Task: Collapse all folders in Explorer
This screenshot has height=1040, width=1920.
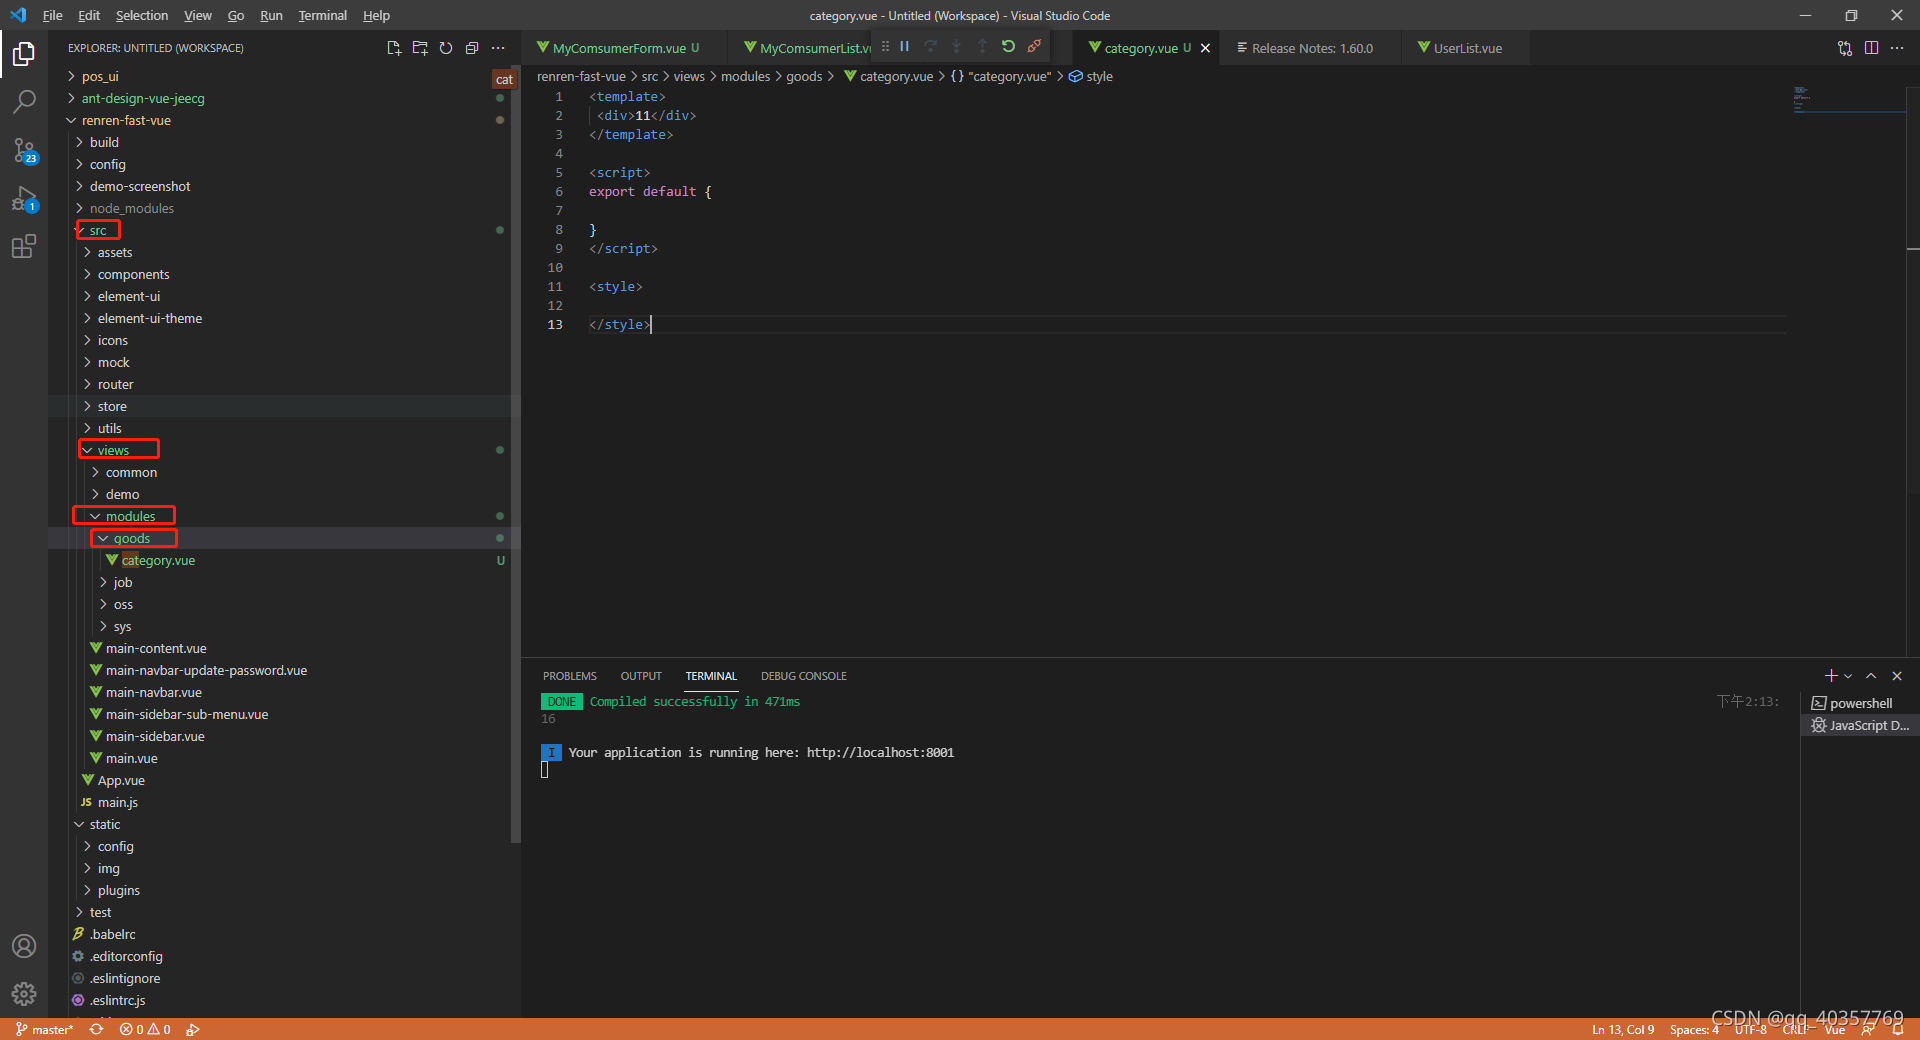Action: [x=472, y=48]
